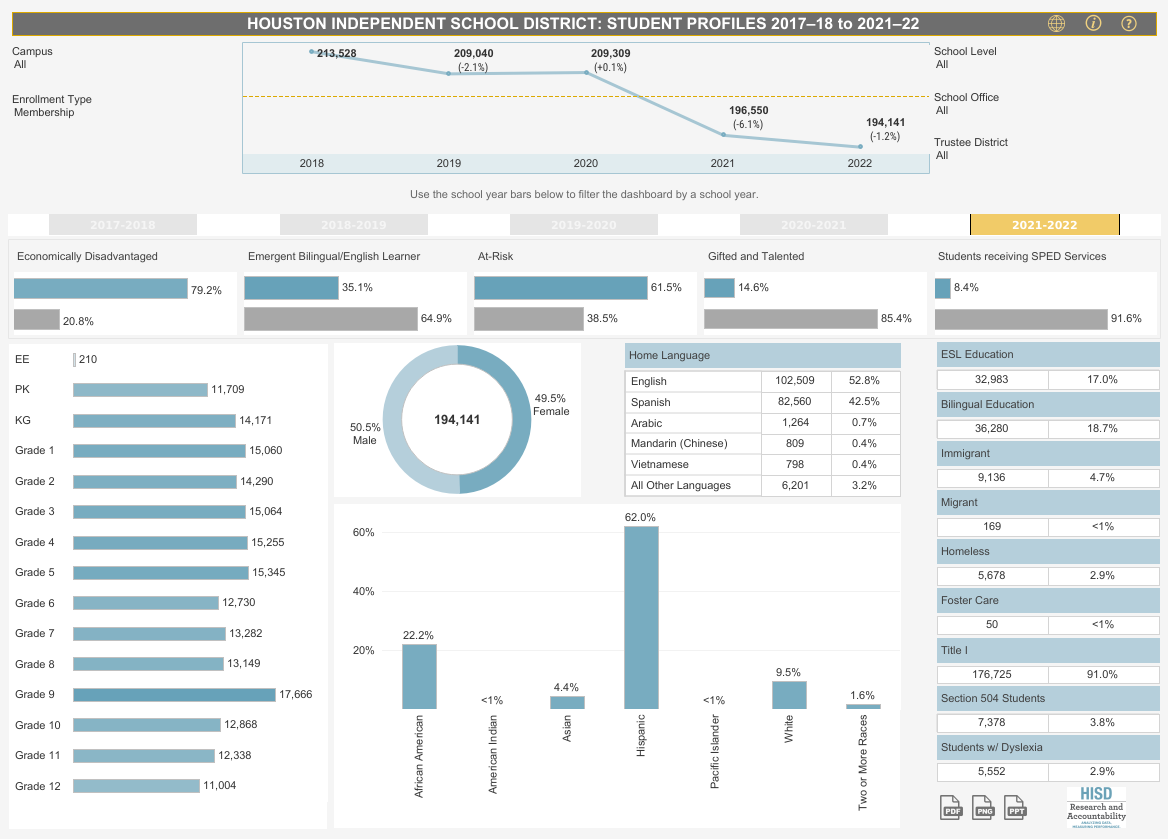
Task: Open the information icon in header
Action: click(x=1093, y=23)
